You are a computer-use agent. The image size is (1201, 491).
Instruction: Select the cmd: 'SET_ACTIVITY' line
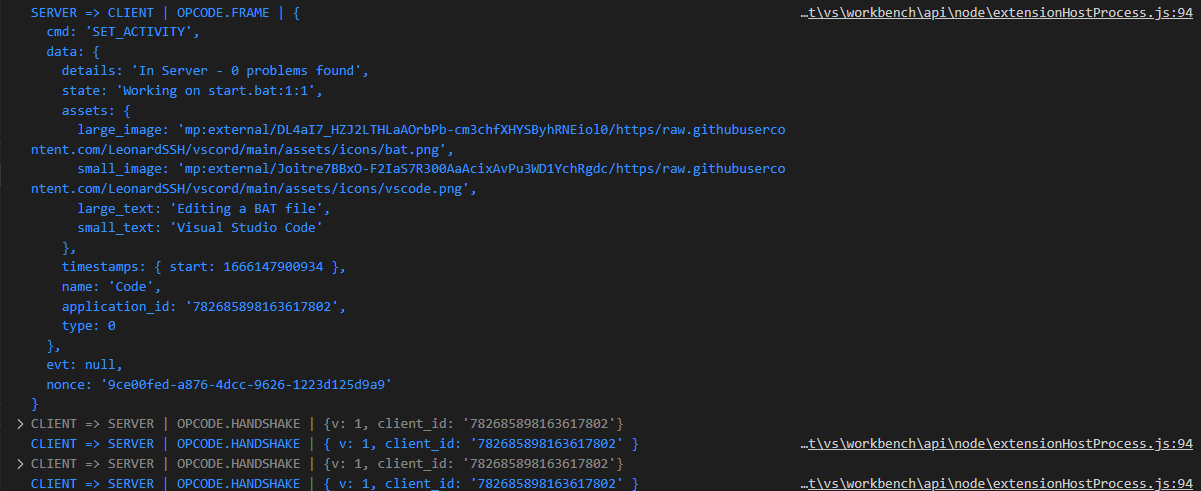[124, 32]
